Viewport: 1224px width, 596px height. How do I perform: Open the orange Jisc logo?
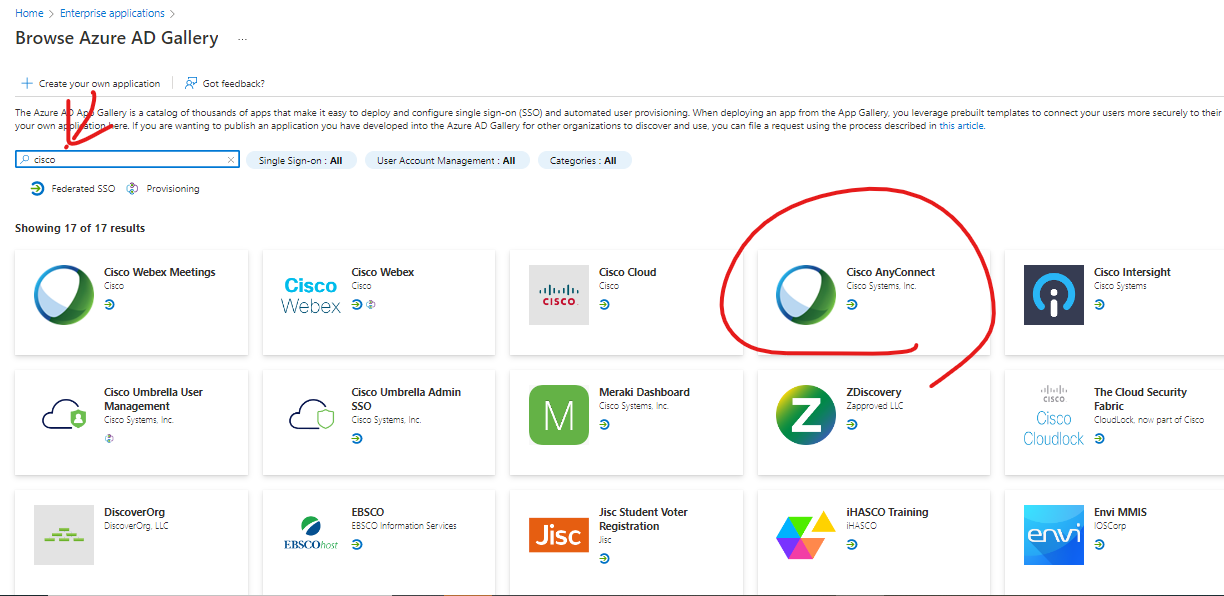point(559,535)
